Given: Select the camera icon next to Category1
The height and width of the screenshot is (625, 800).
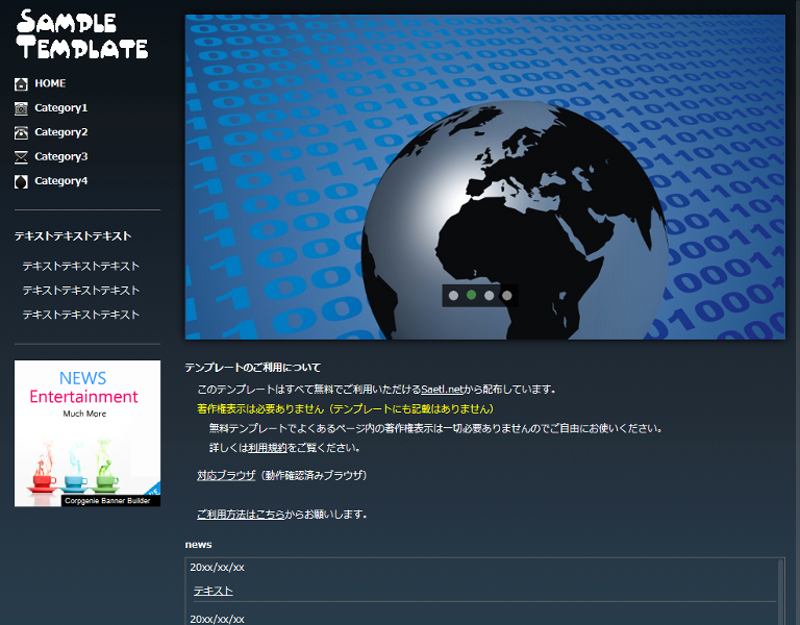Looking at the screenshot, I should tap(21, 108).
